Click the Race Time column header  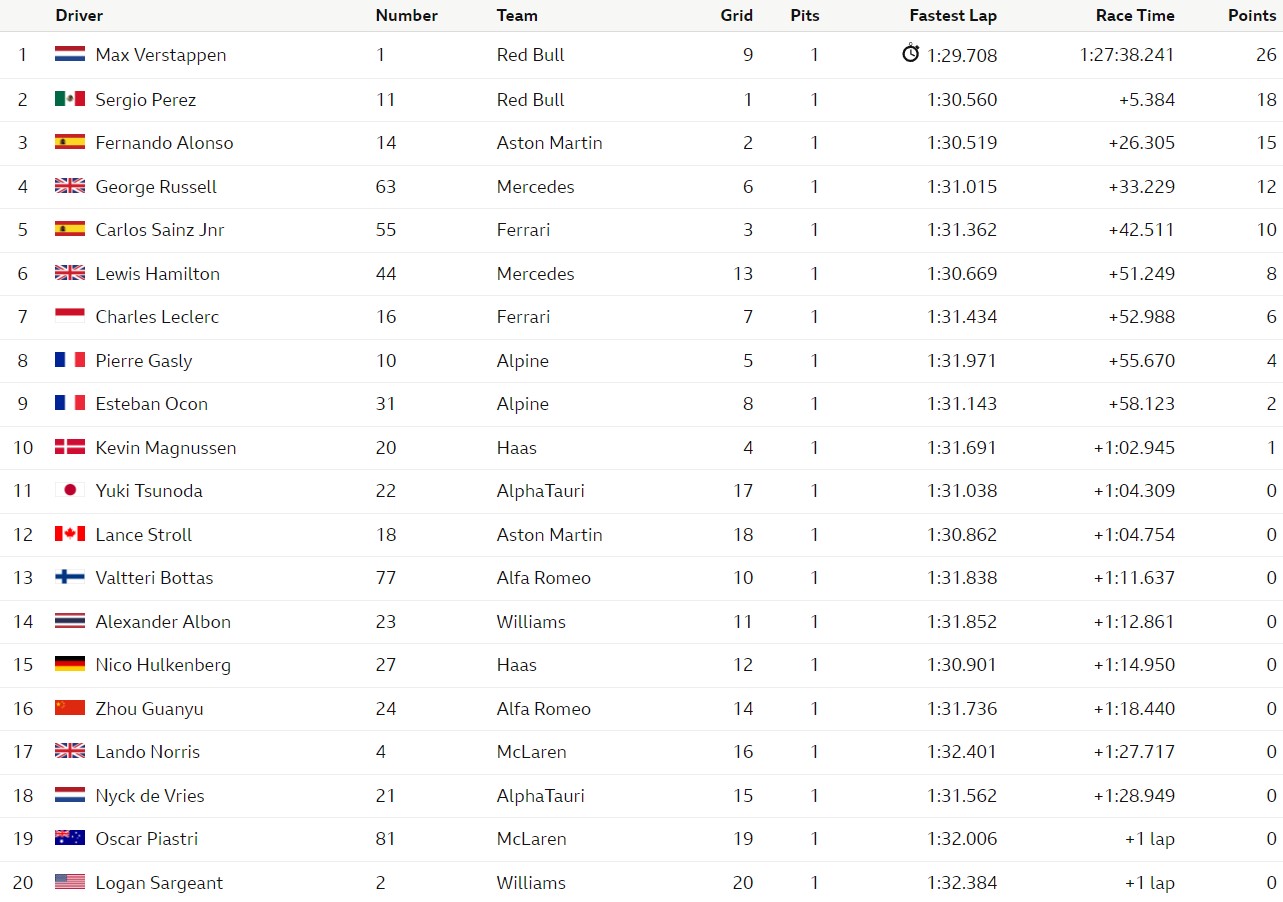point(1134,15)
